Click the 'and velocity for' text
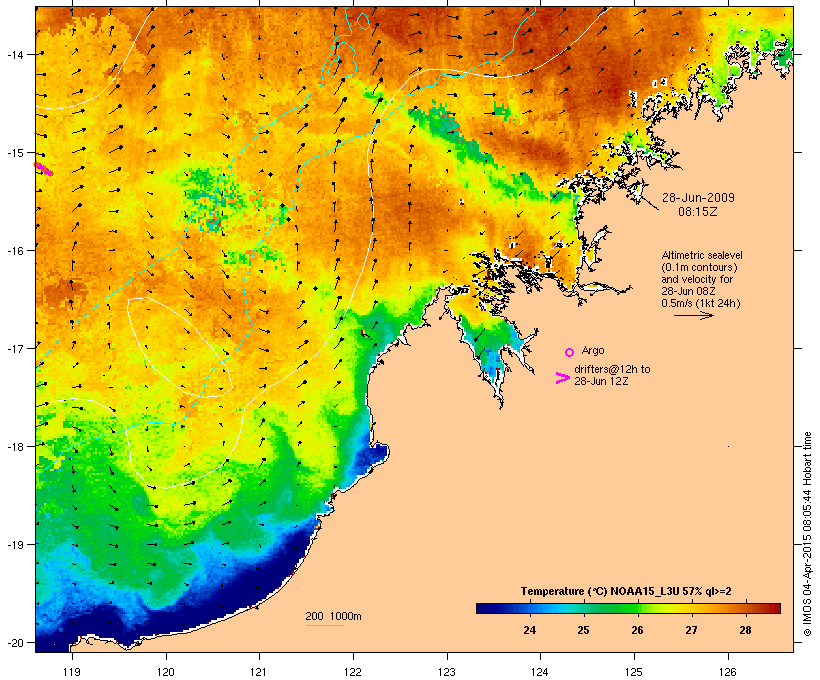Viewport: 820px width, 680px height. [x=697, y=279]
